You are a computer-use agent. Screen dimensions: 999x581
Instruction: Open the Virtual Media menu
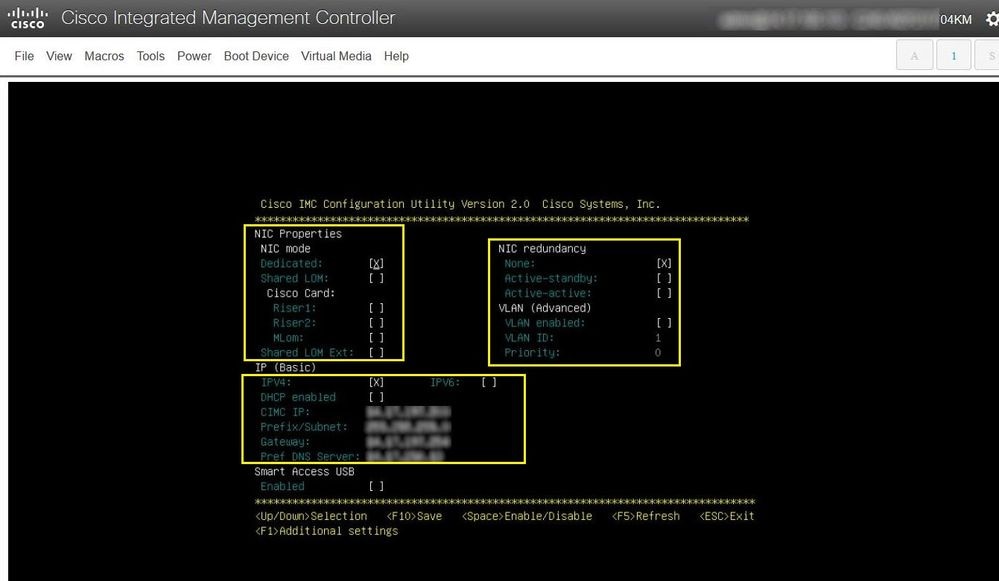(336, 56)
